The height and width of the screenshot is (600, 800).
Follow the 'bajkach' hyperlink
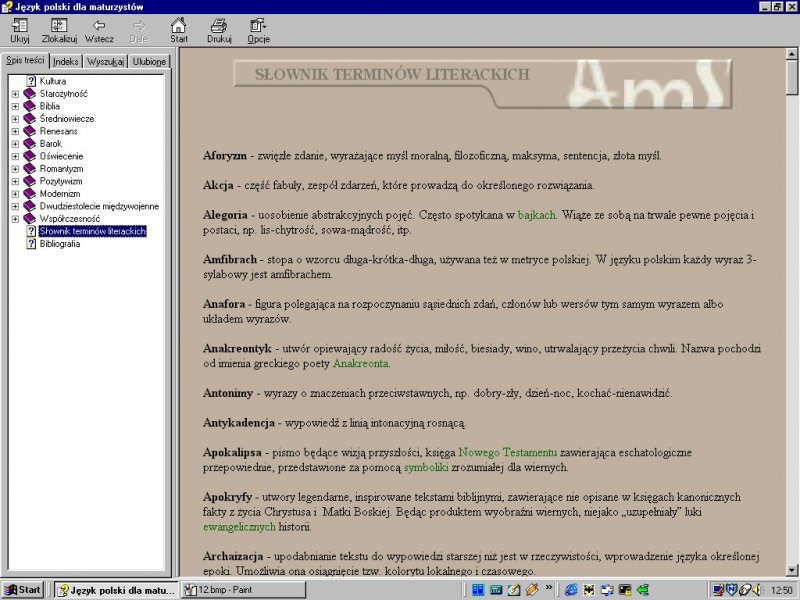pyautogui.click(x=536, y=216)
